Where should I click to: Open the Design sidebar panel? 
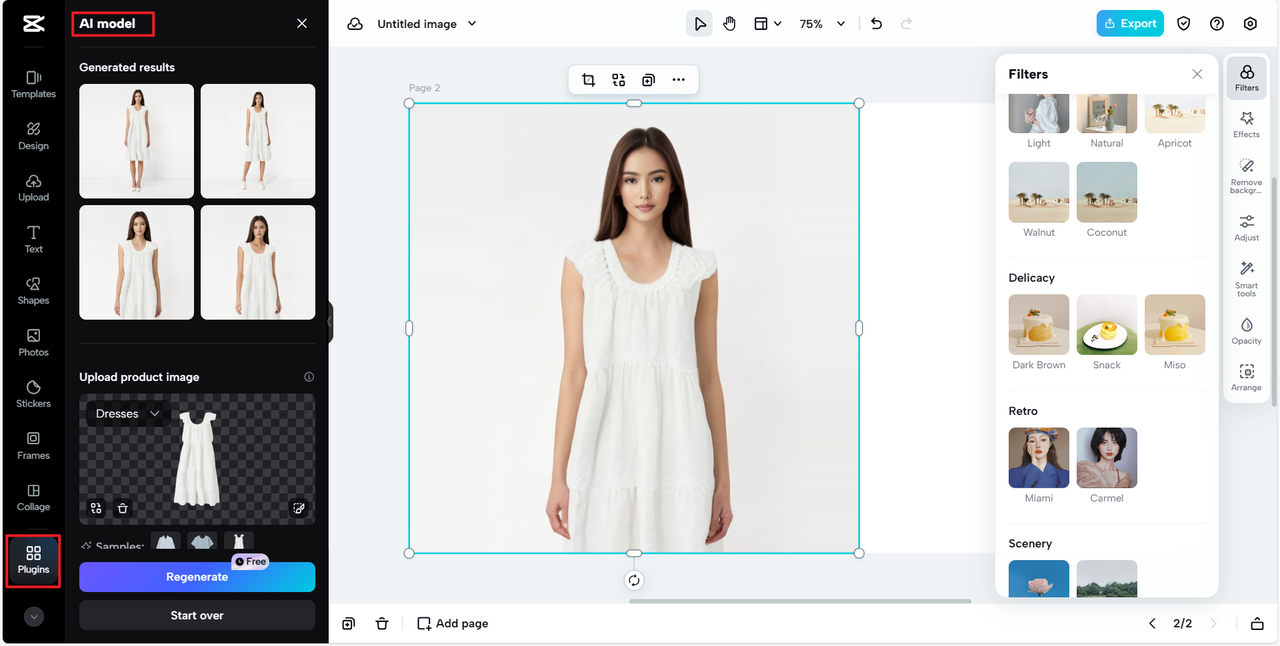(33, 136)
